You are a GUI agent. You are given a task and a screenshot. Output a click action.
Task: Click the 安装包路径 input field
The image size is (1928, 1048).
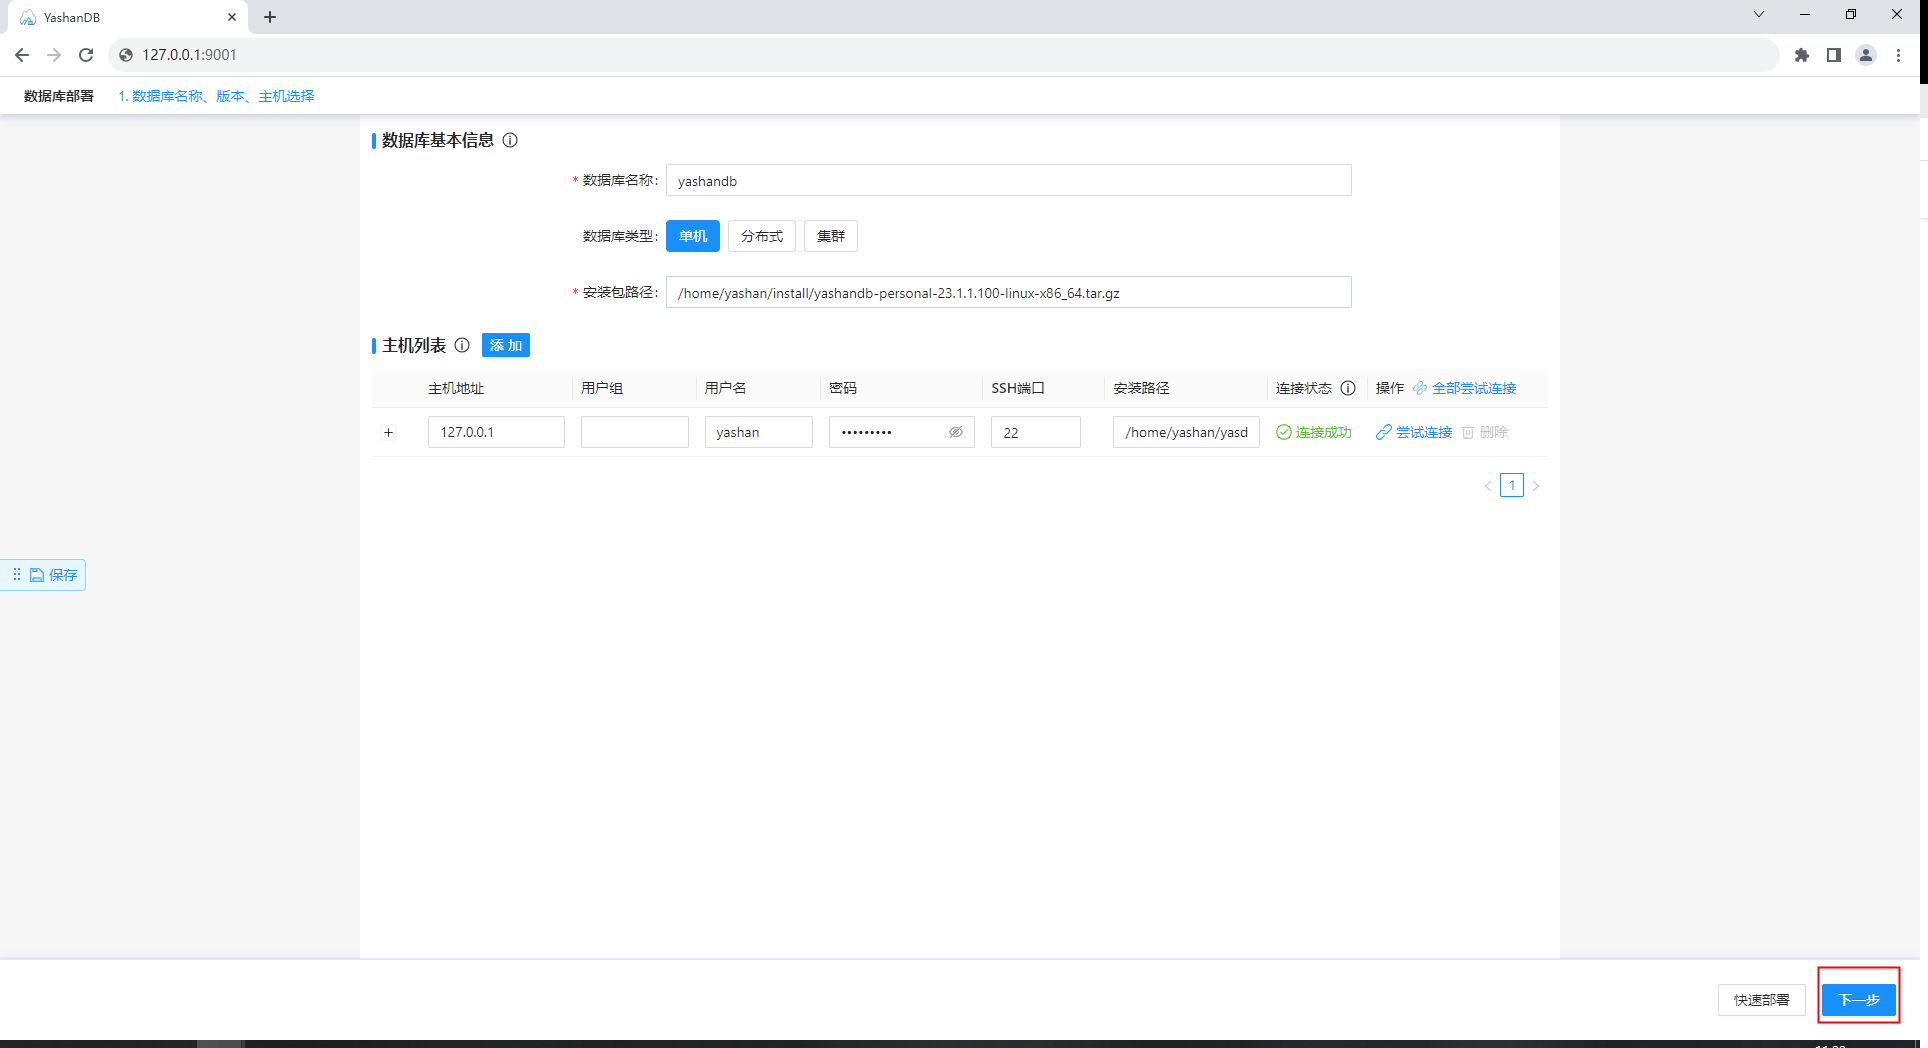coord(1009,292)
